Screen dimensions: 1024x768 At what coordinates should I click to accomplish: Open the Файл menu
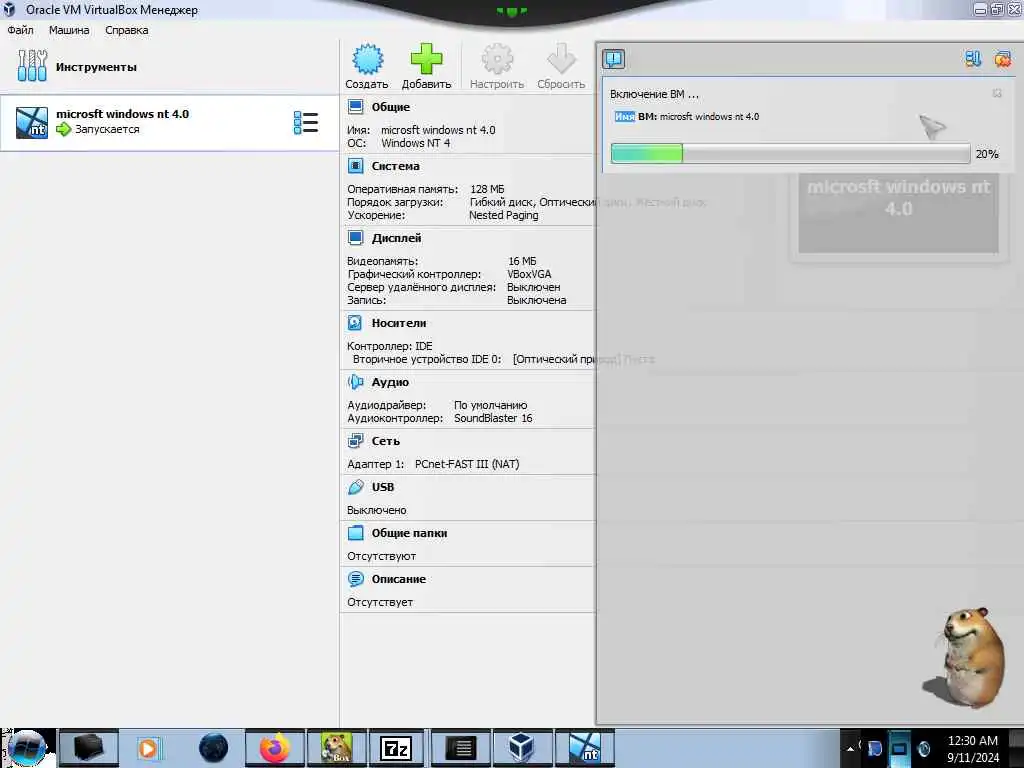click(x=20, y=30)
